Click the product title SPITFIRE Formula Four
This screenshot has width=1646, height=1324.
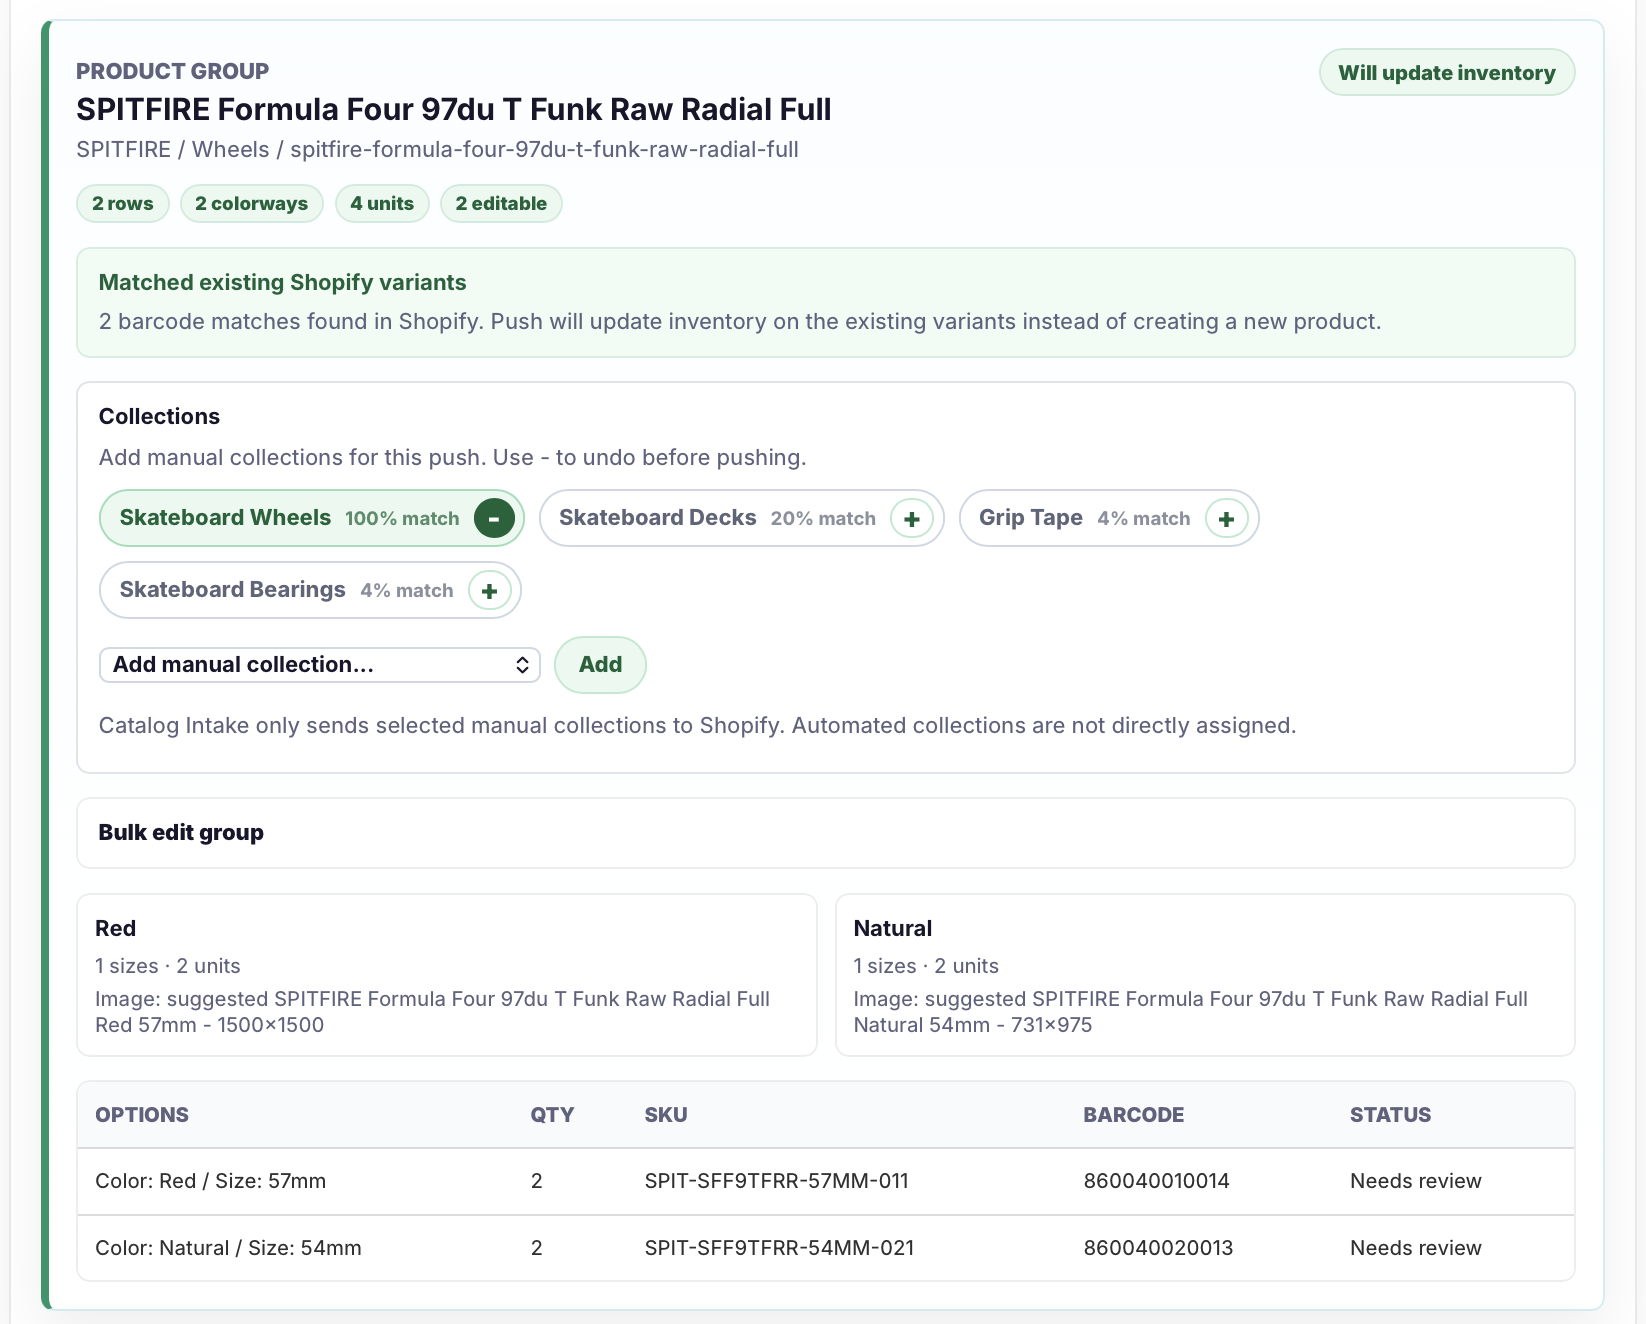454,109
